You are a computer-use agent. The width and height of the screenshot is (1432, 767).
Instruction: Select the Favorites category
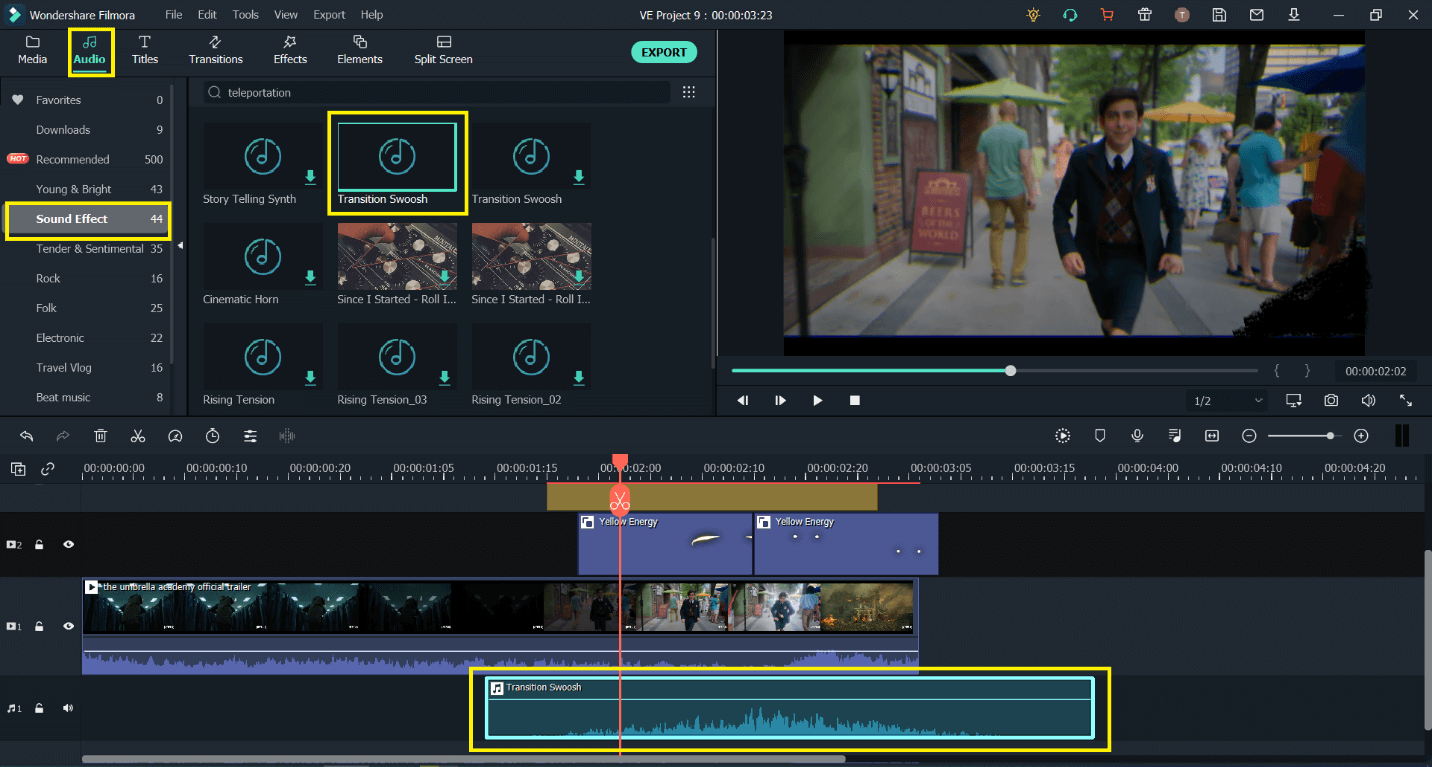pyautogui.click(x=86, y=100)
